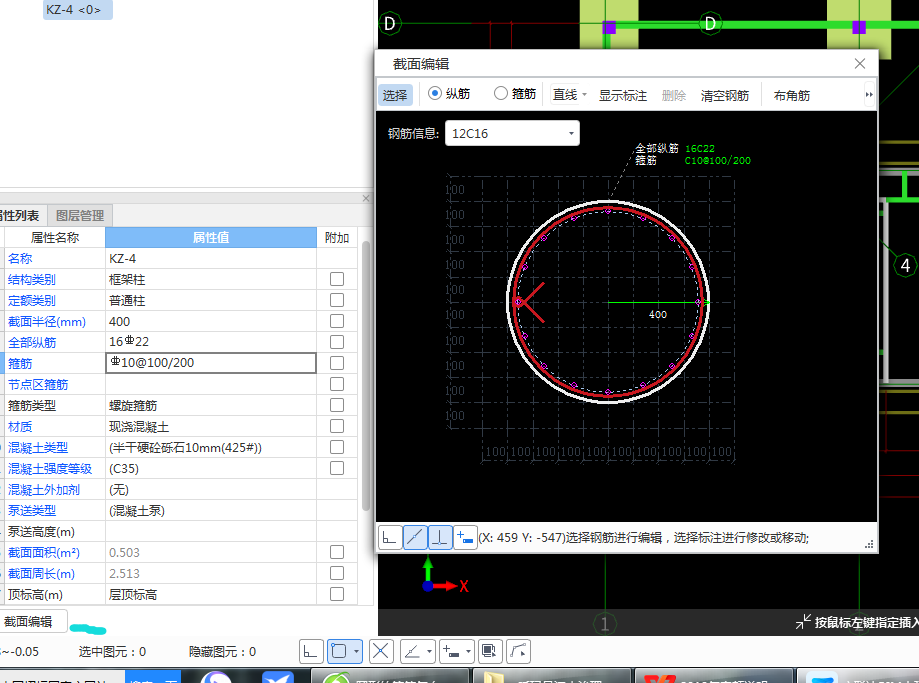Click 混凝土强度等级 value (C35)
The width and height of the screenshot is (919, 683).
(x=211, y=468)
